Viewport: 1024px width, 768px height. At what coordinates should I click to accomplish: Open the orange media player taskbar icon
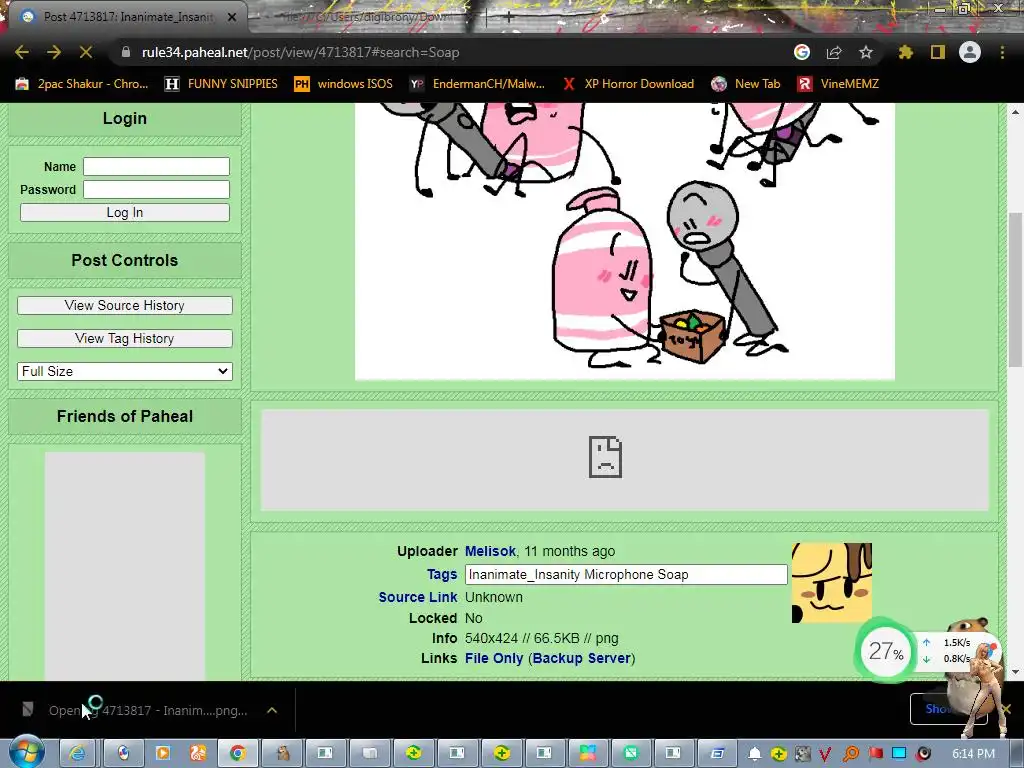click(x=163, y=754)
